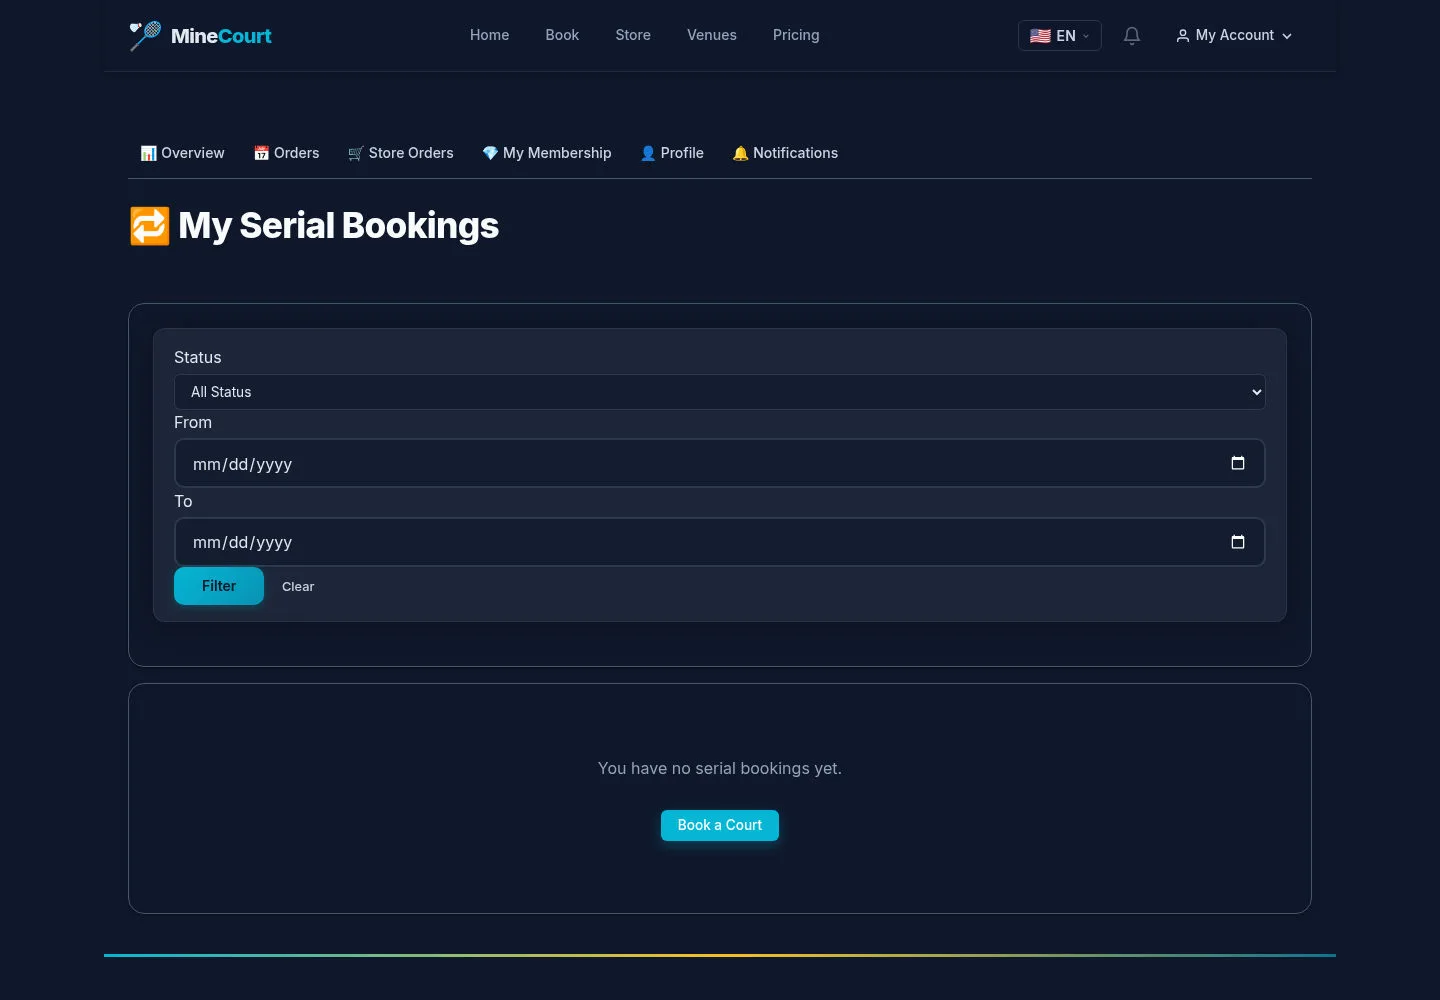Open the Store Orders tab
Viewport: 1440px width, 1000px height.
(401, 153)
